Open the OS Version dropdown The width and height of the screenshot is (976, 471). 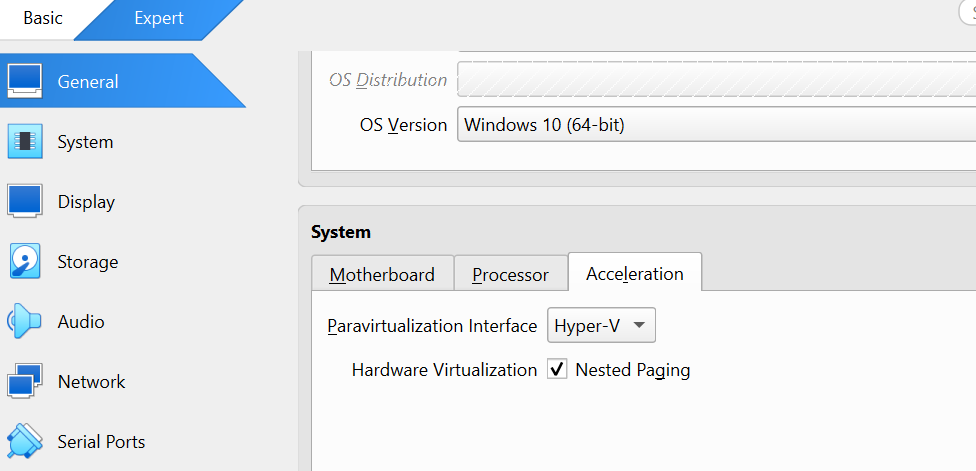715,125
